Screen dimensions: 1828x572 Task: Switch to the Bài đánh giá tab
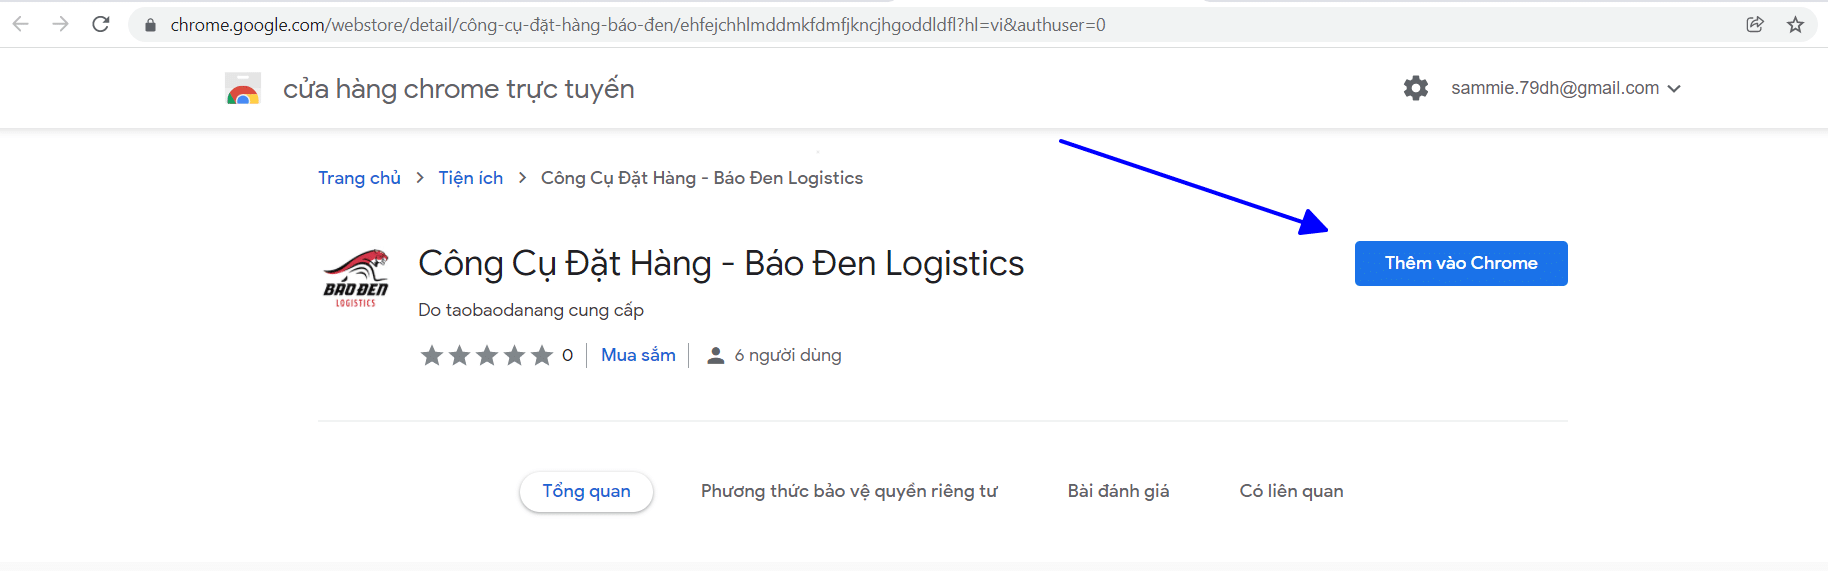pos(1118,491)
